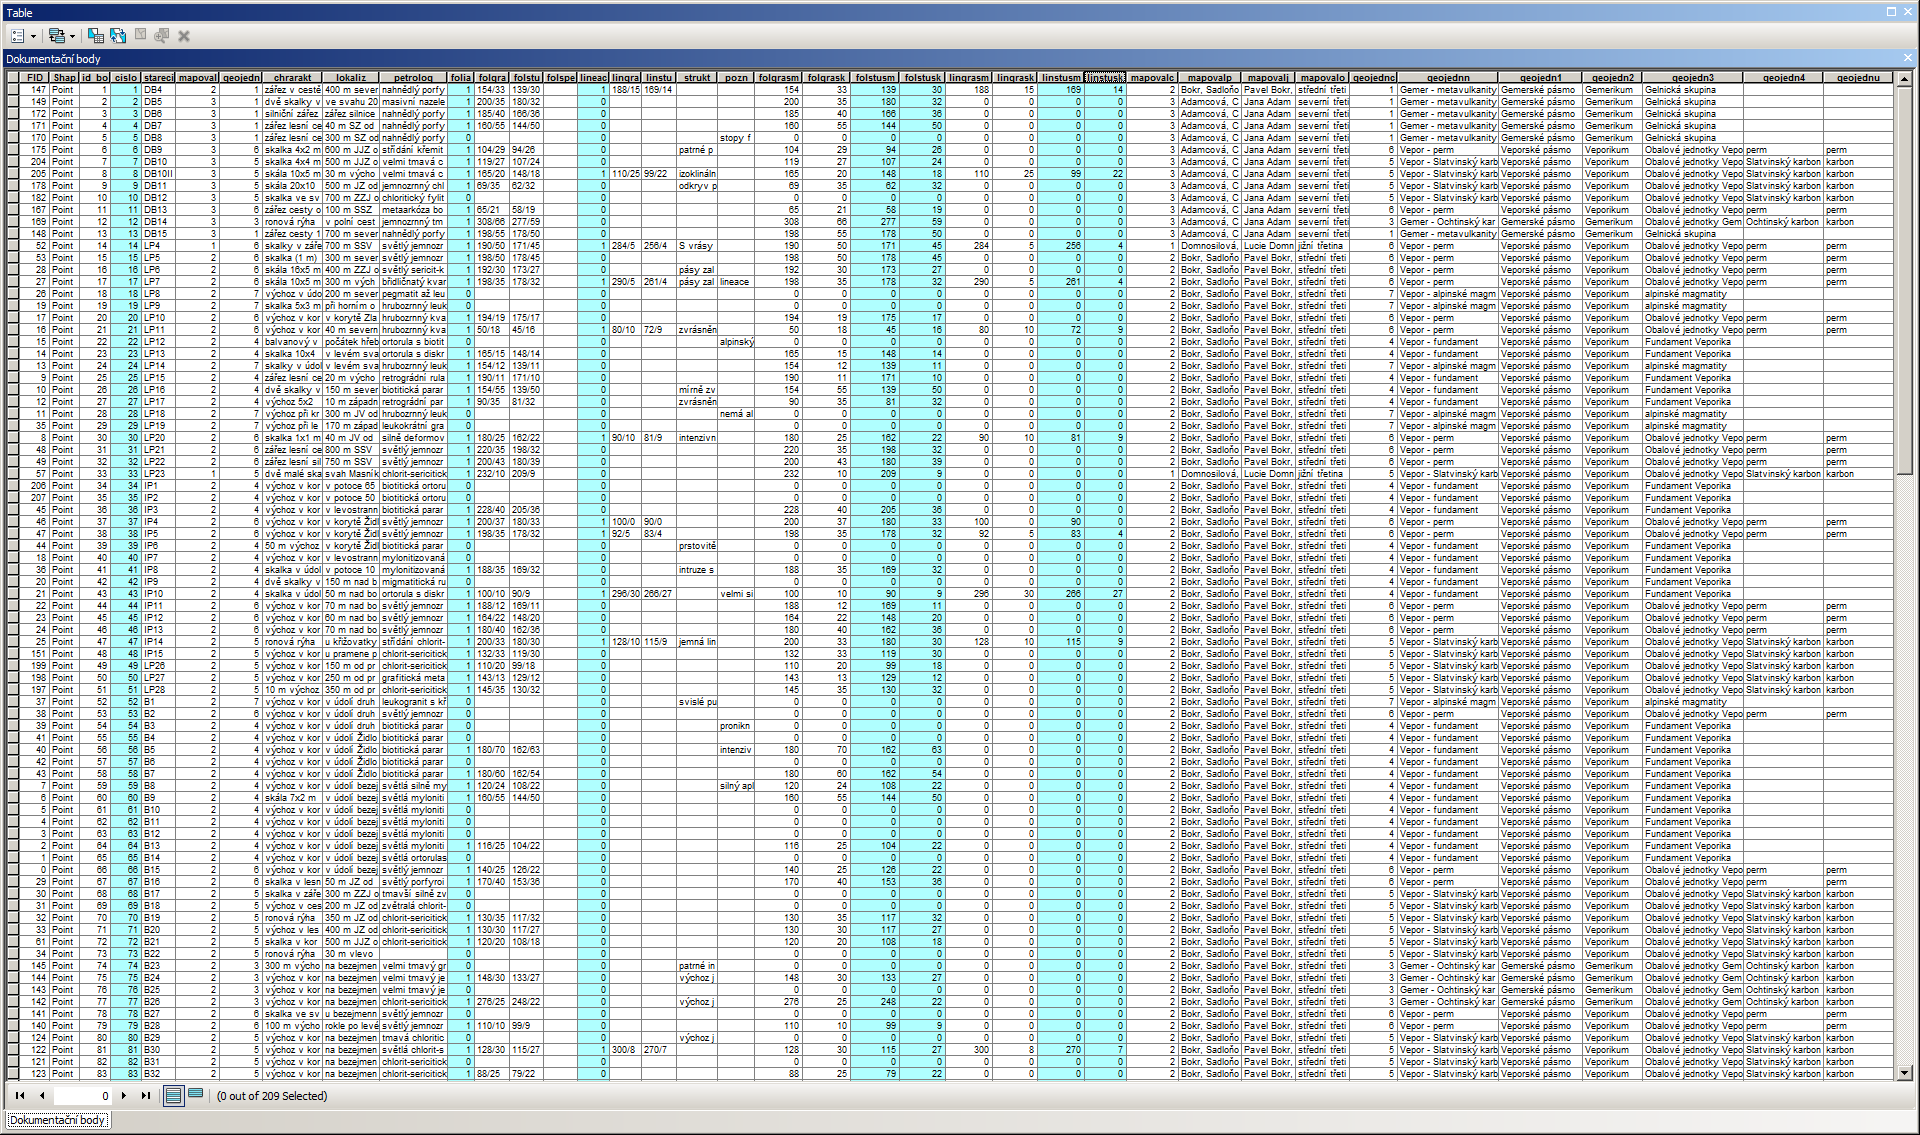Go to the previous record

(42, 1095)
